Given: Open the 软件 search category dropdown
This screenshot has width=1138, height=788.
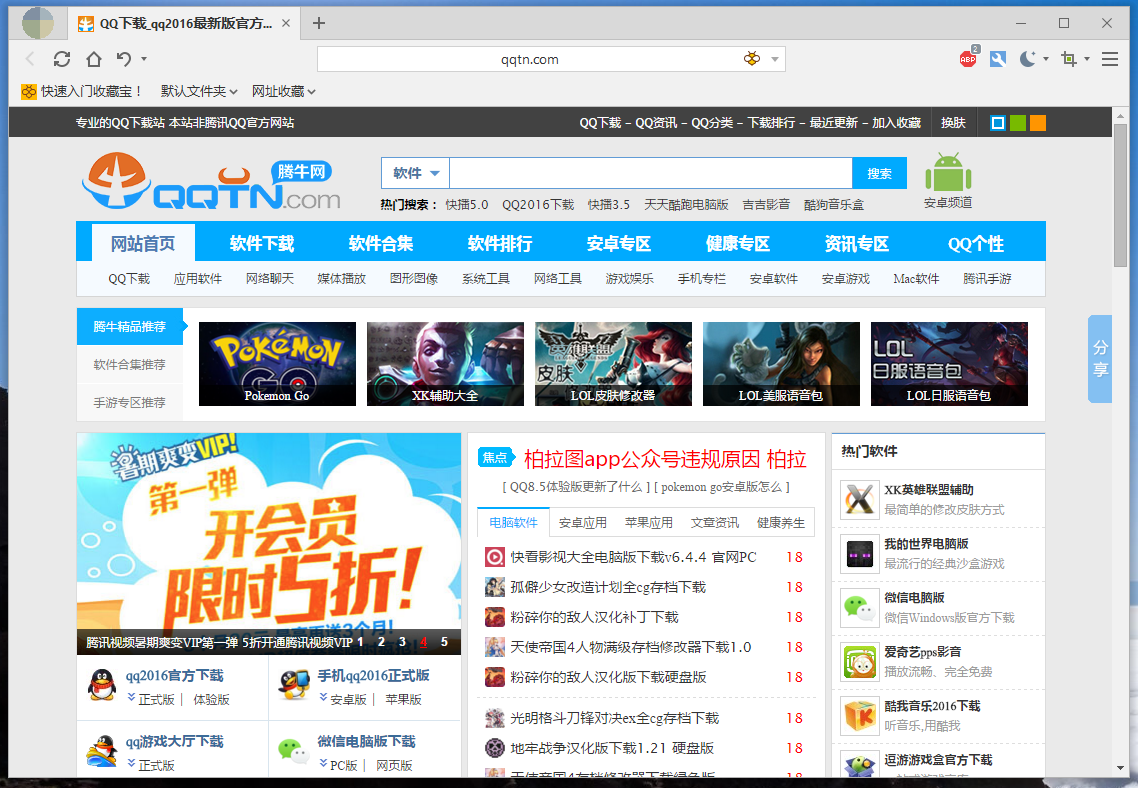Looking at the screenshot, I should coord(415,173).
